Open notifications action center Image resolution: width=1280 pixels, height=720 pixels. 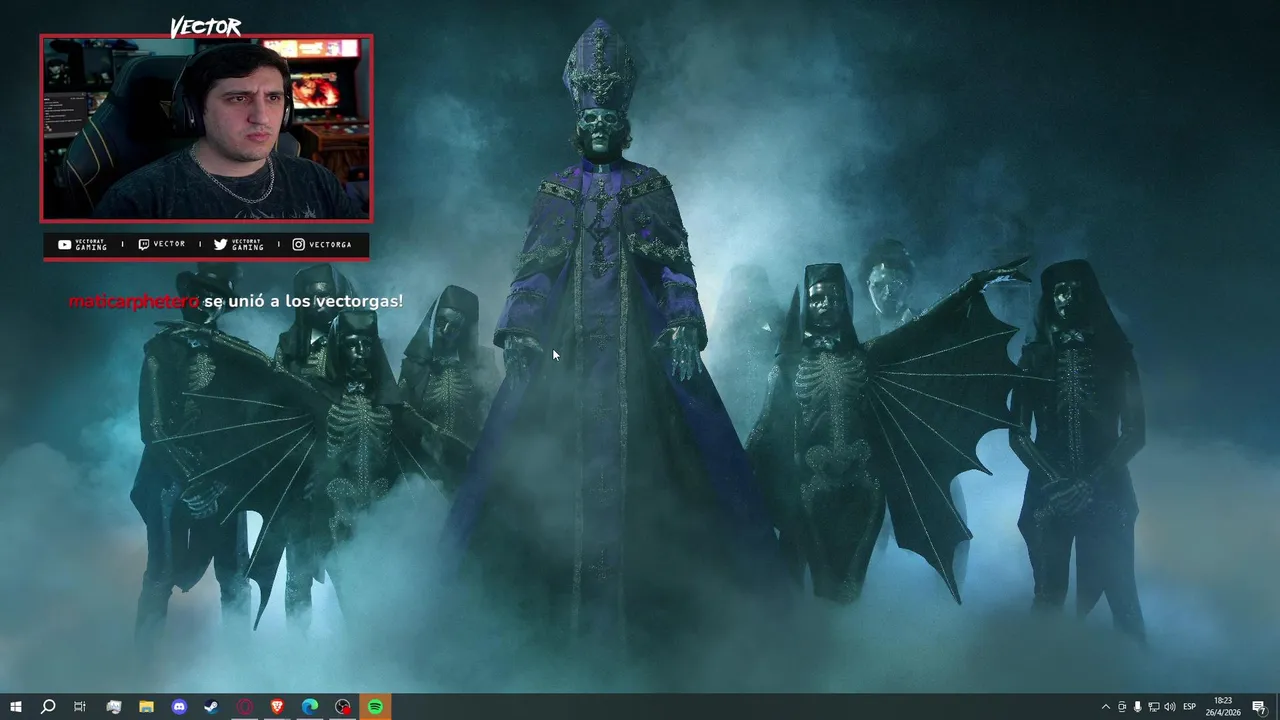coord(1259,707)
